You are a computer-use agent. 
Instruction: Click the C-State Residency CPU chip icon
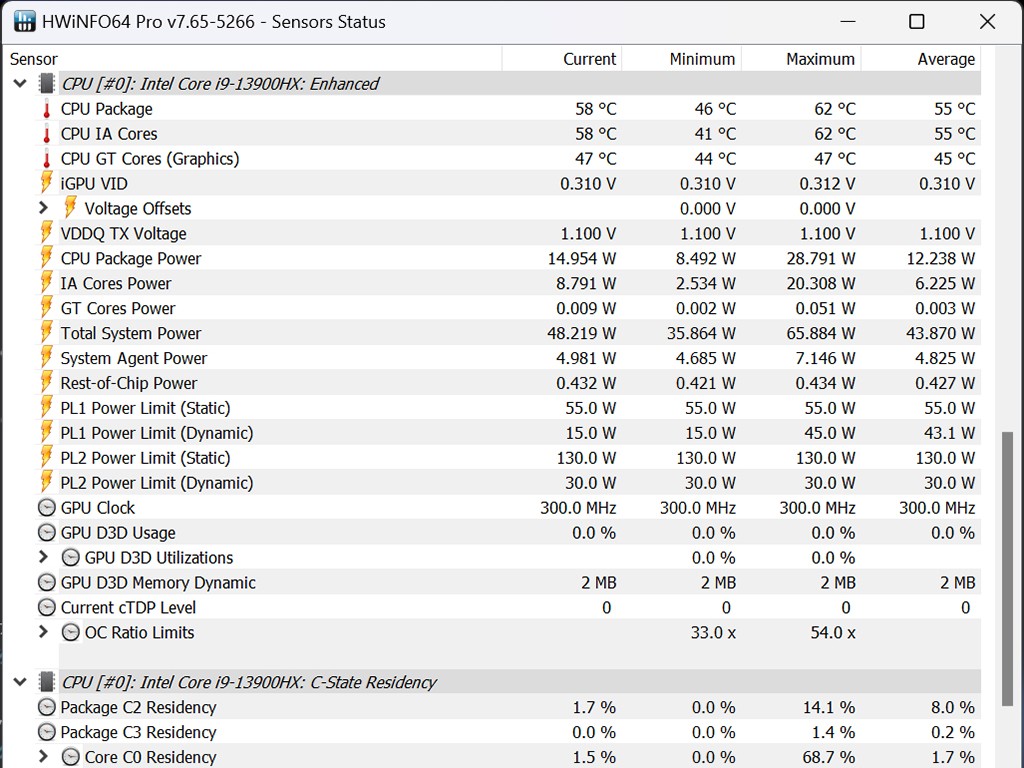click(x=47, y=683)
